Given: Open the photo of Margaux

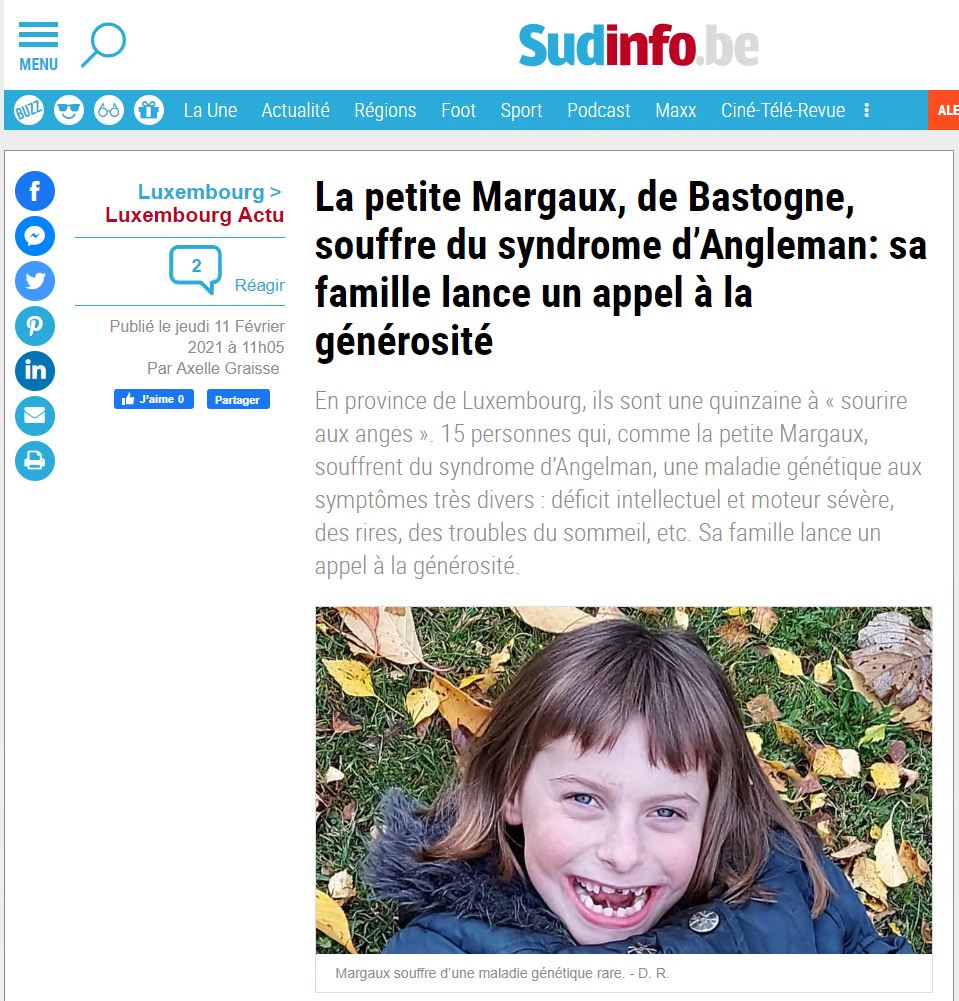Looking at the screenshot, I should (624, 780).
